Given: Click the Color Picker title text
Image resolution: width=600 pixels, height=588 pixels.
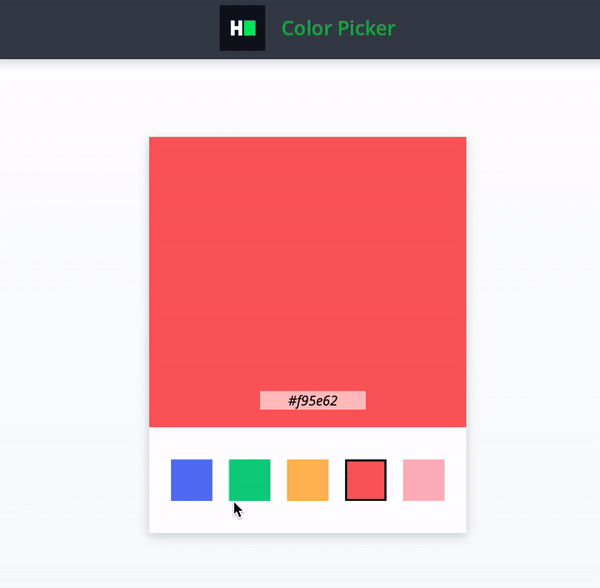Looking at the screenshot, I should click(338, 29).
